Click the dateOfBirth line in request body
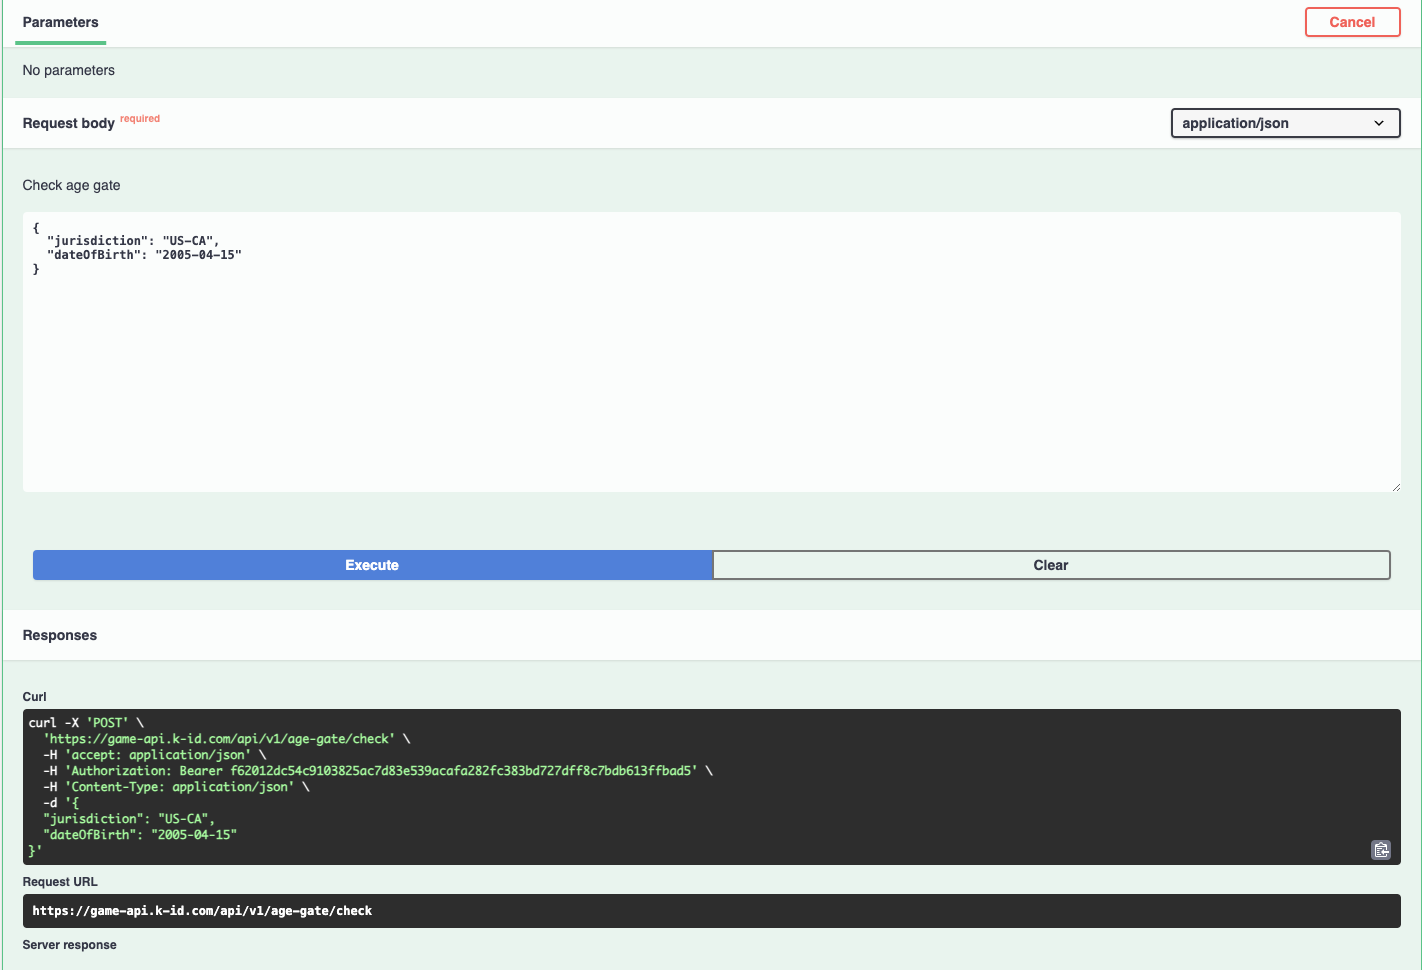Screen dimensions: 1422x970 tap(144, 255)
